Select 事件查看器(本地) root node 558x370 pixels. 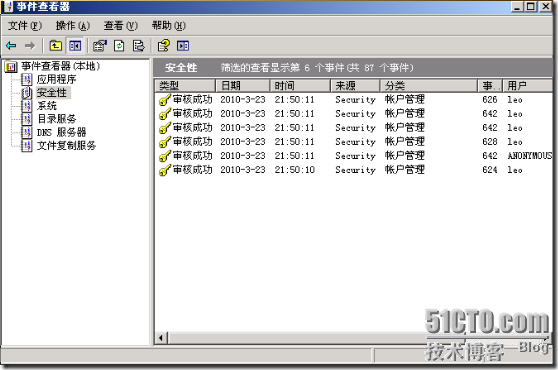point(60,66)
